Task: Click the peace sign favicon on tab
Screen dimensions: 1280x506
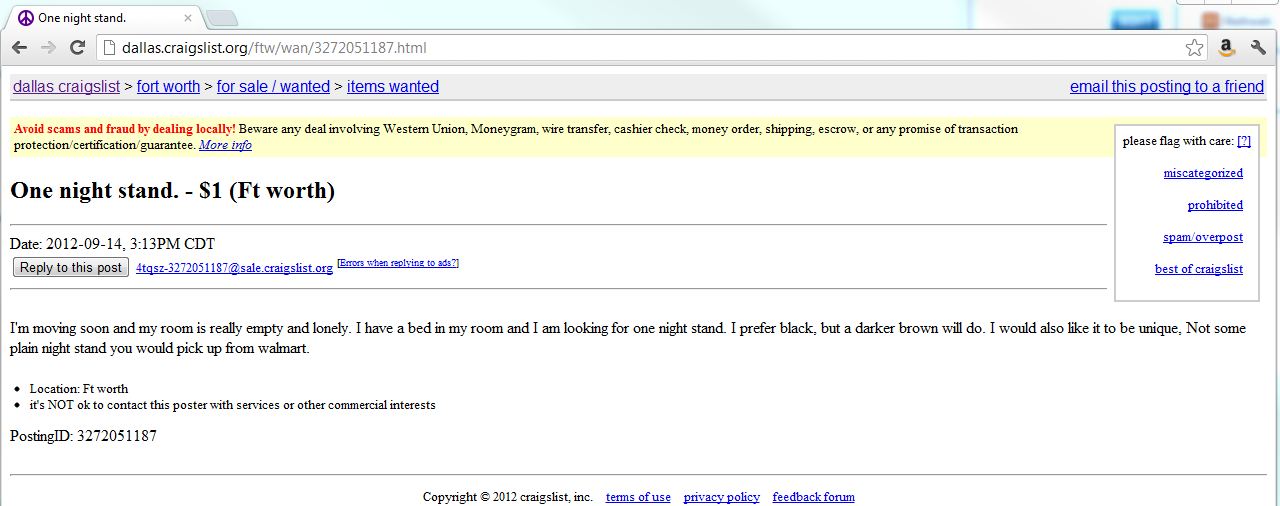Action: tap(26, 18)
